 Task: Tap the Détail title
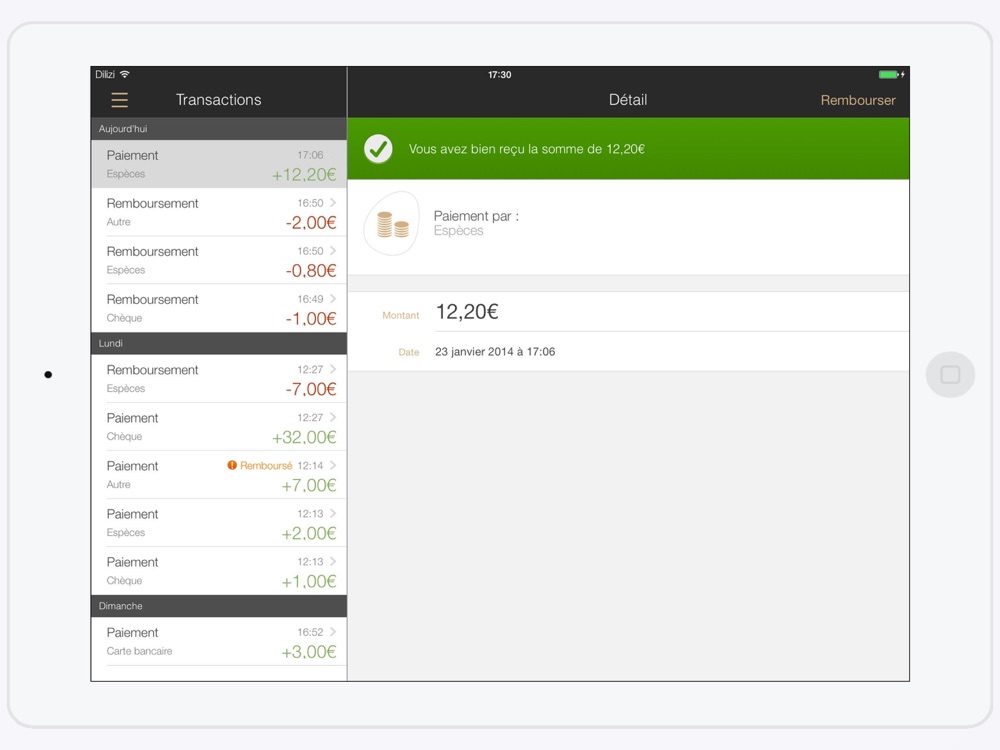point(628,99)
